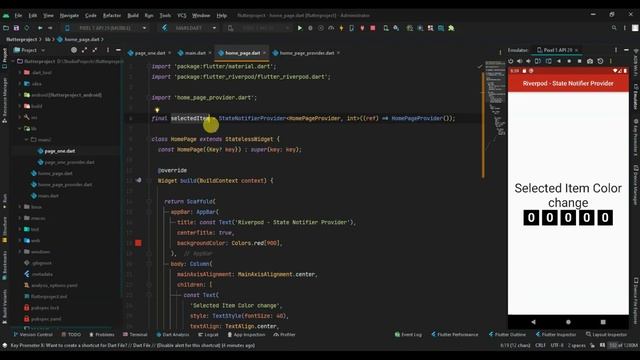
Task: Select pubspec.yaml in project tree
Action: (x=46, y=319)
